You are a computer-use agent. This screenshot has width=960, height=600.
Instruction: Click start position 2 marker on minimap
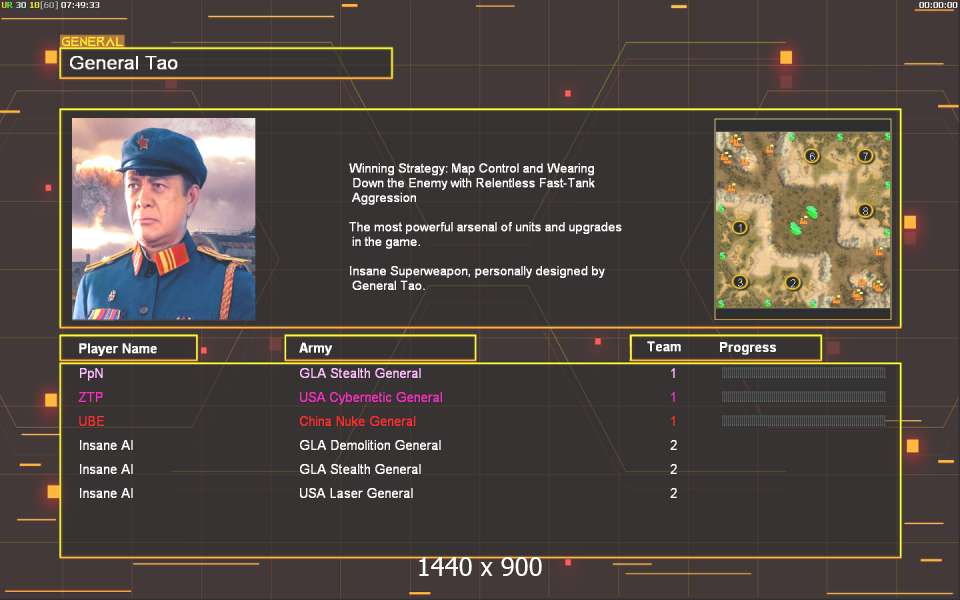[x=793, y=283]
